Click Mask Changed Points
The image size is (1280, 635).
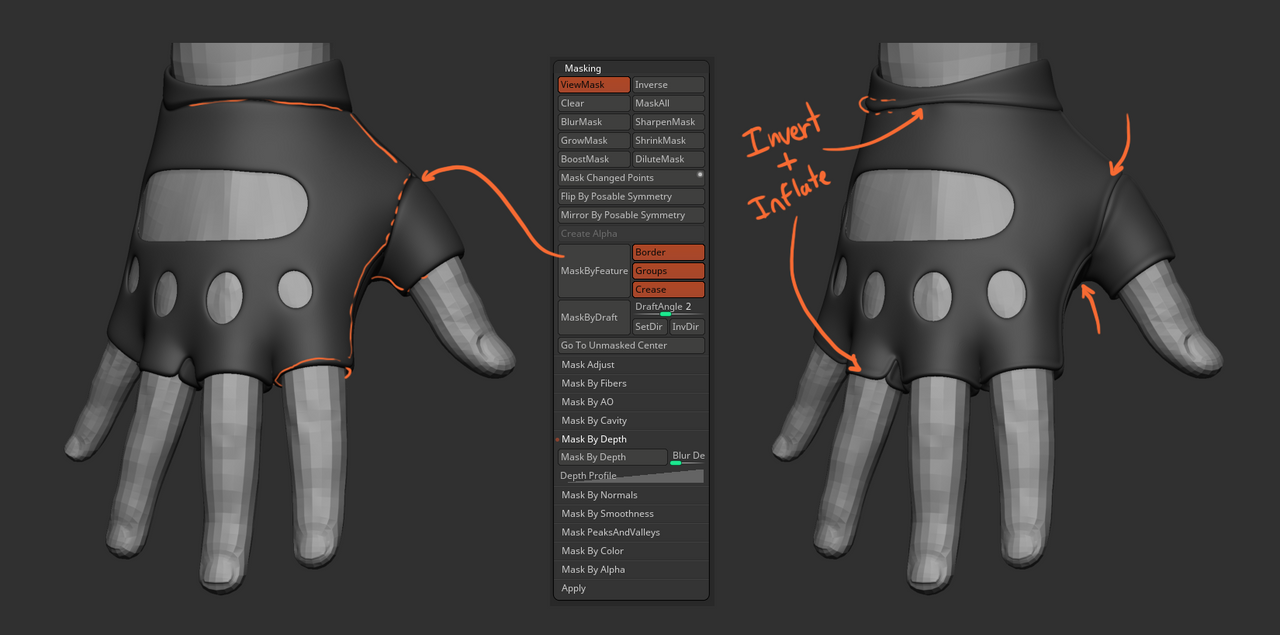pos(631,178)
